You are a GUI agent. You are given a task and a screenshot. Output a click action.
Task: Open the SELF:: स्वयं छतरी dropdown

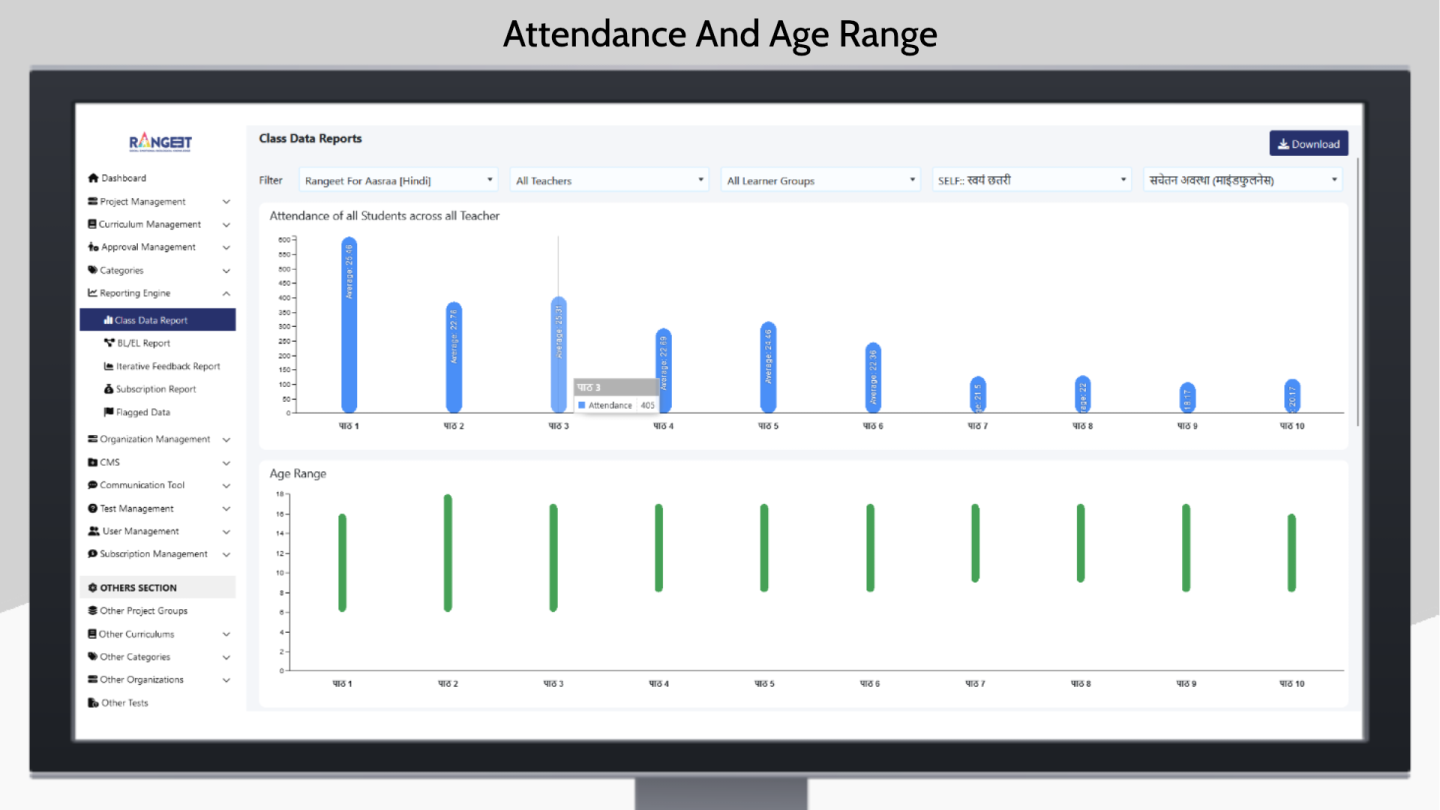[x=1032, y=180]
